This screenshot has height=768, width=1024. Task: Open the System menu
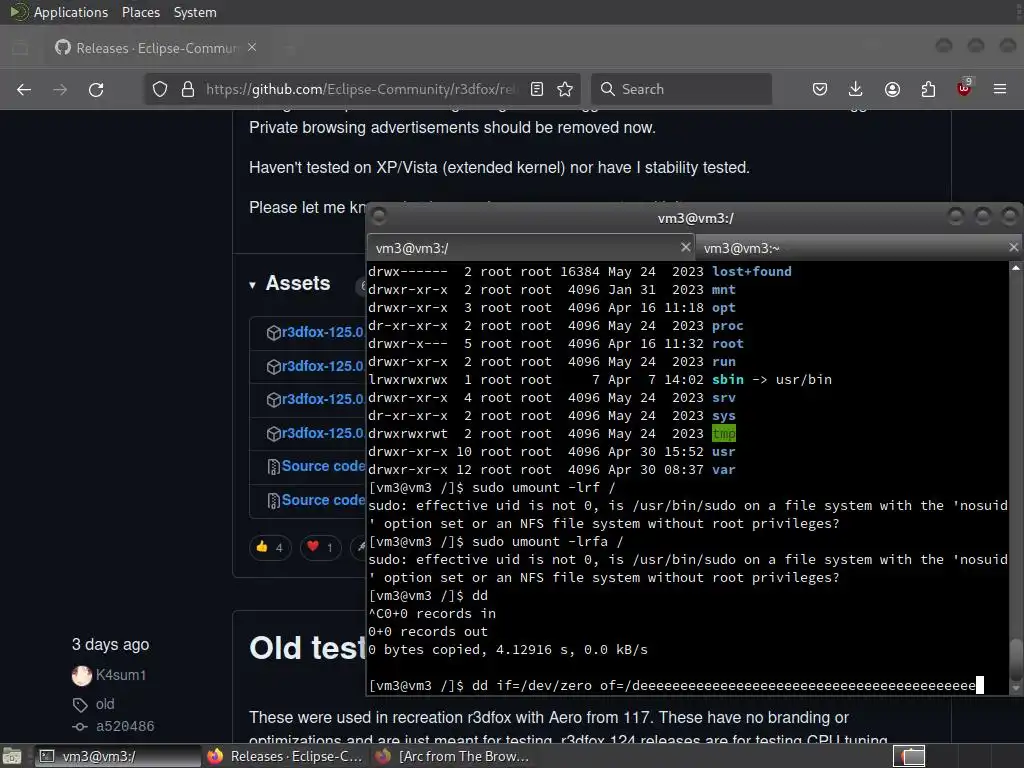[195, 12]
